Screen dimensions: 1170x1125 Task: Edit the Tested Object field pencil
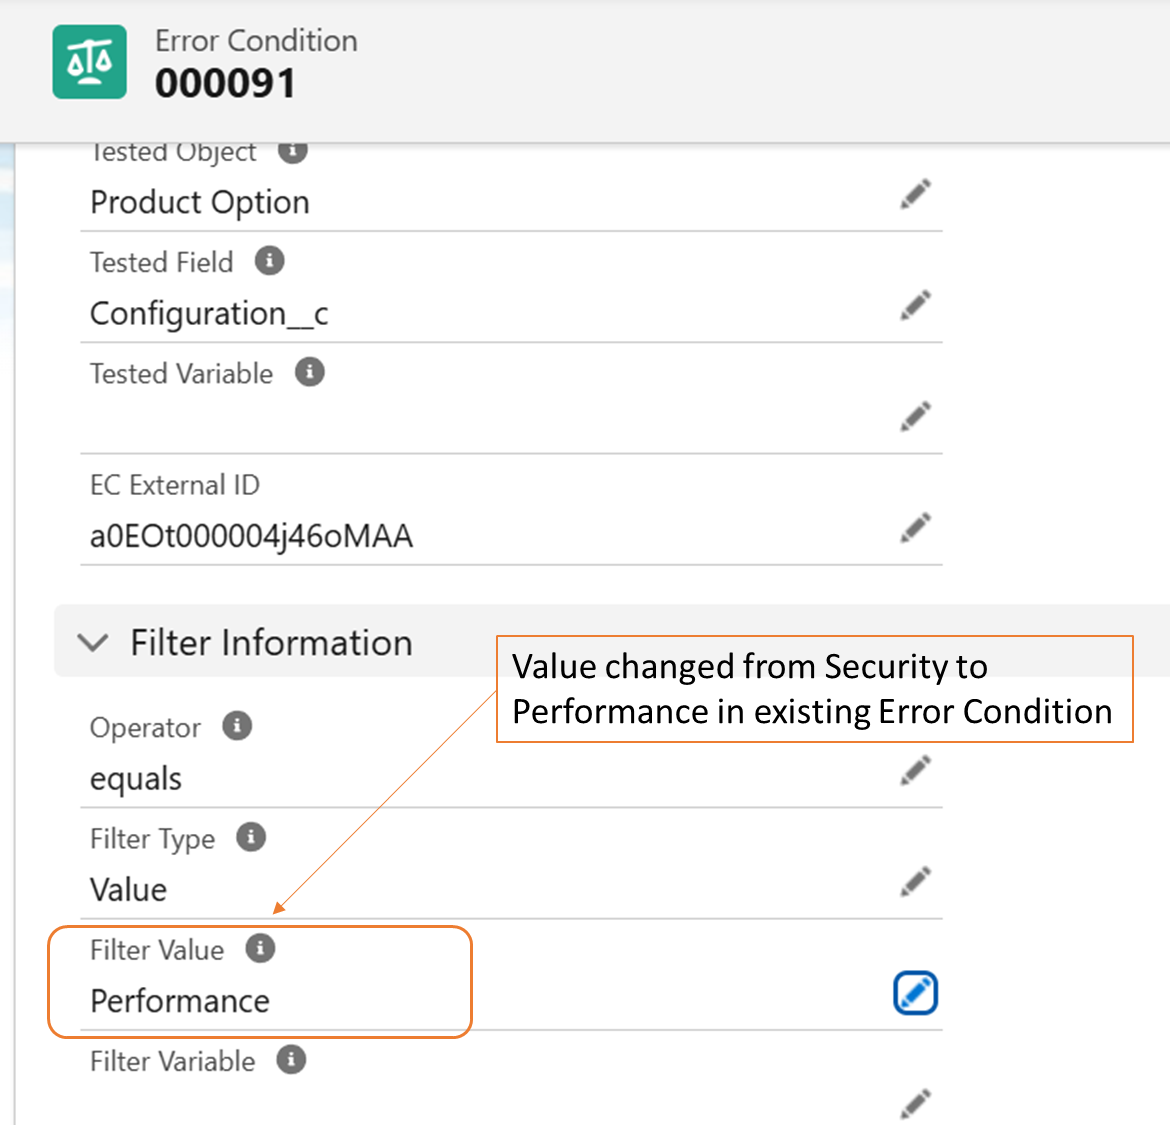(x=916, y=194)
